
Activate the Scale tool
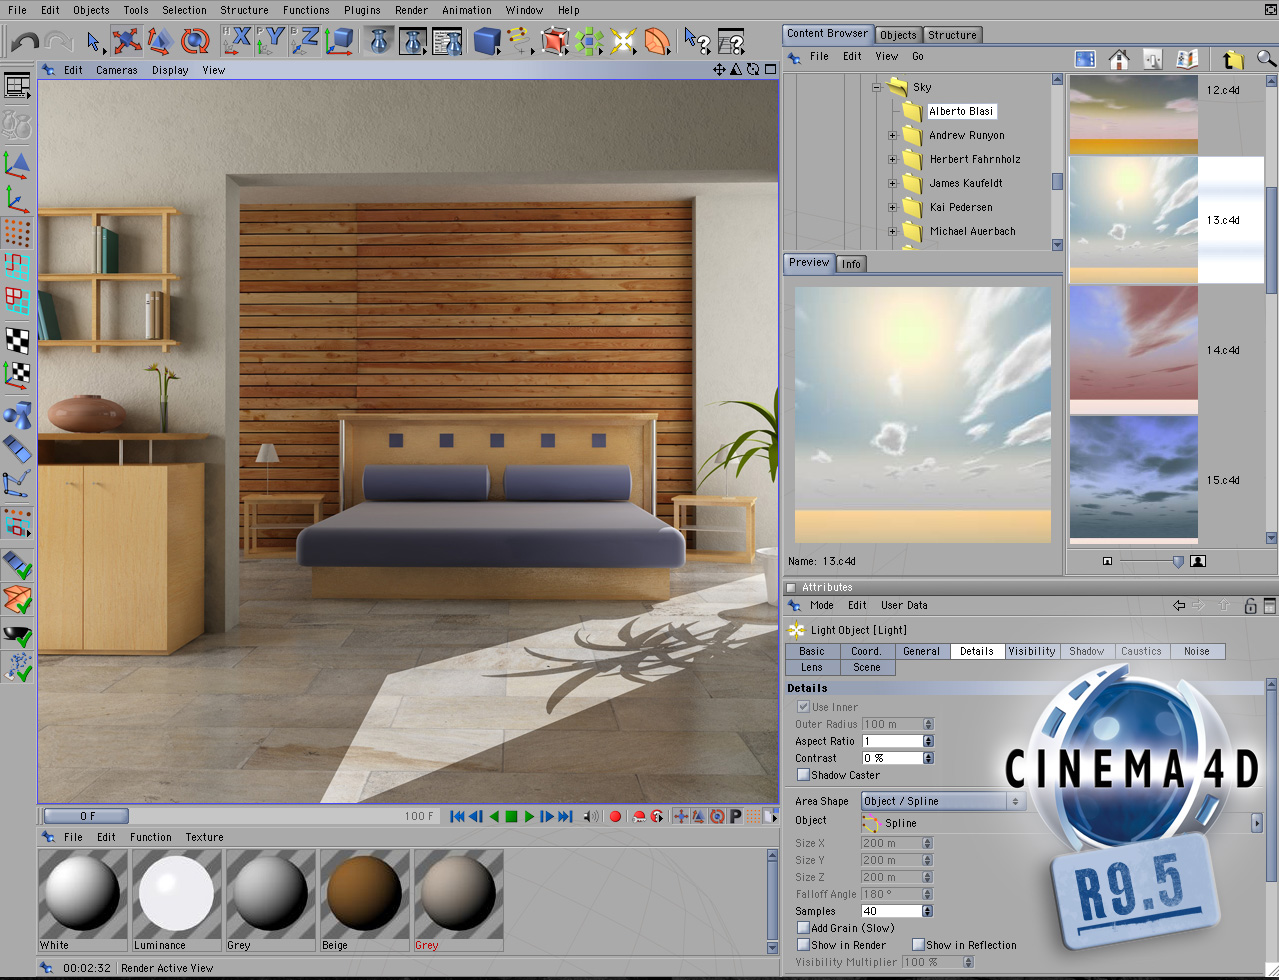(x=160, y=41)
